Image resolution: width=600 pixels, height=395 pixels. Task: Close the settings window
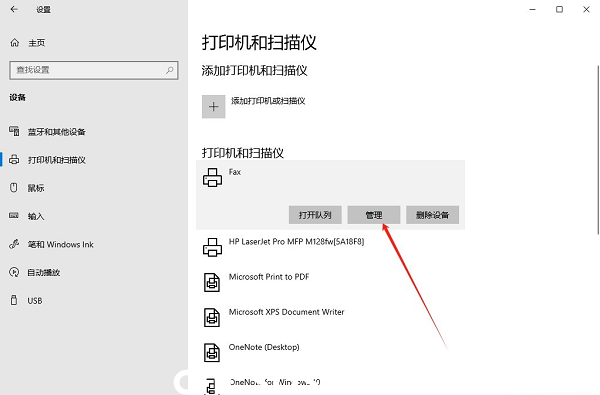pos(586,9)
